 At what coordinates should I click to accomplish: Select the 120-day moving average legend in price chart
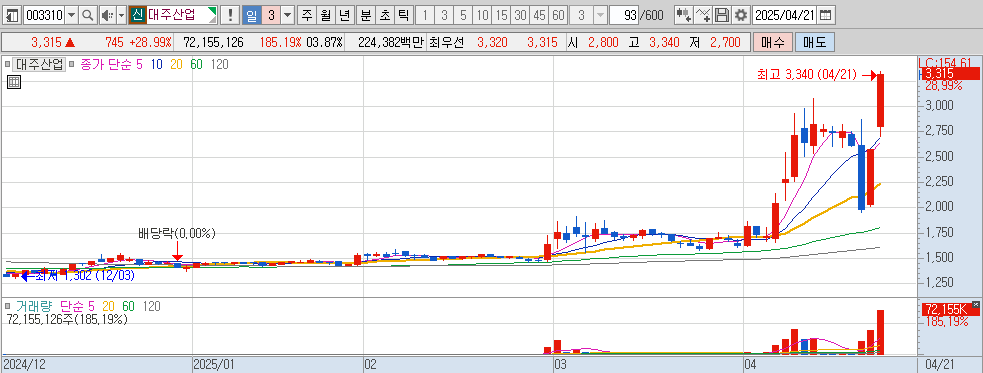point(220,64)
